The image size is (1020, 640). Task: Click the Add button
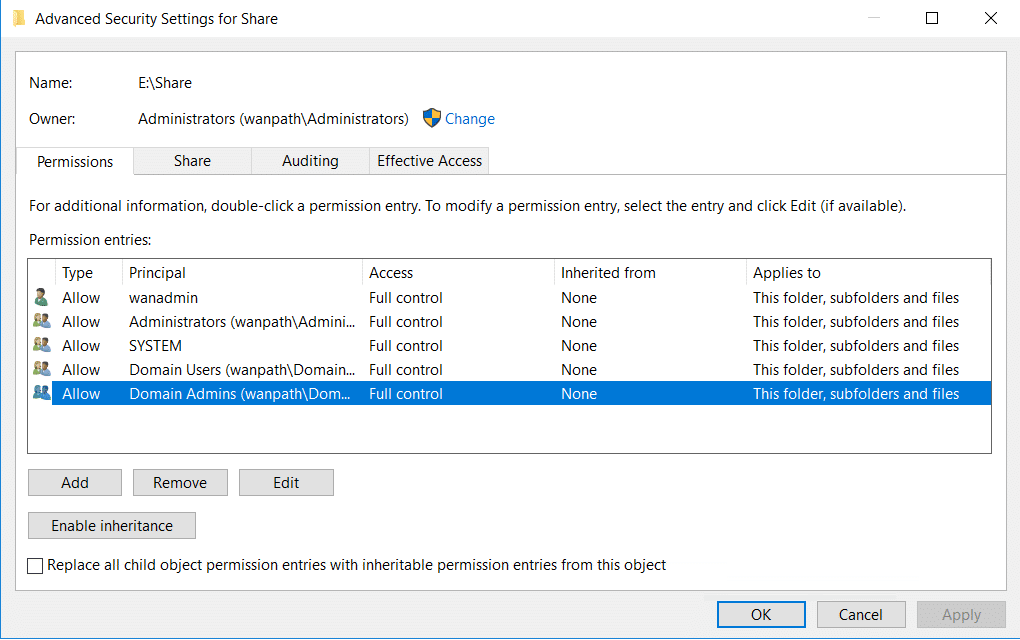tap(75, 483)
